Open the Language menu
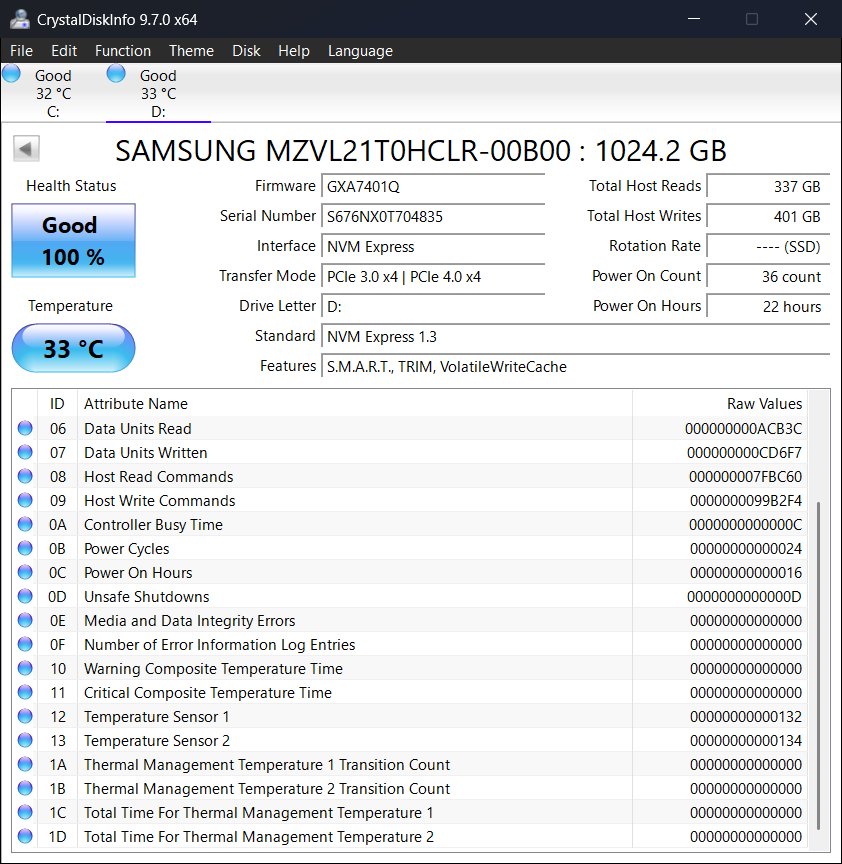 (x=360, y=51)
